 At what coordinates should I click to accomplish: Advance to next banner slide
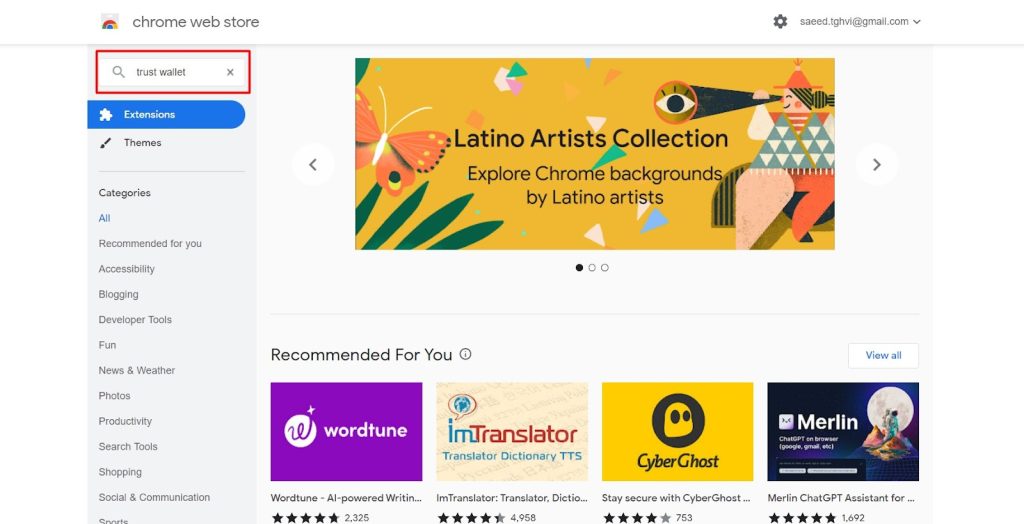click(x=876, y=165)
